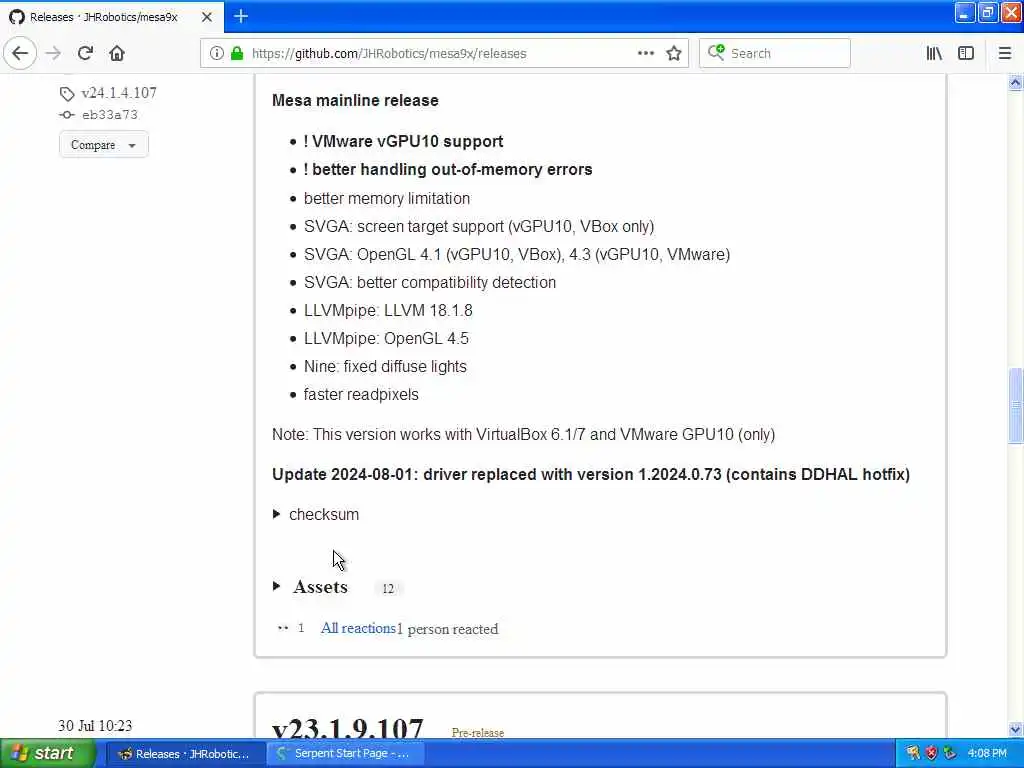
Task: Click the forward navigation arrow
Action: [x=53, y=53]
